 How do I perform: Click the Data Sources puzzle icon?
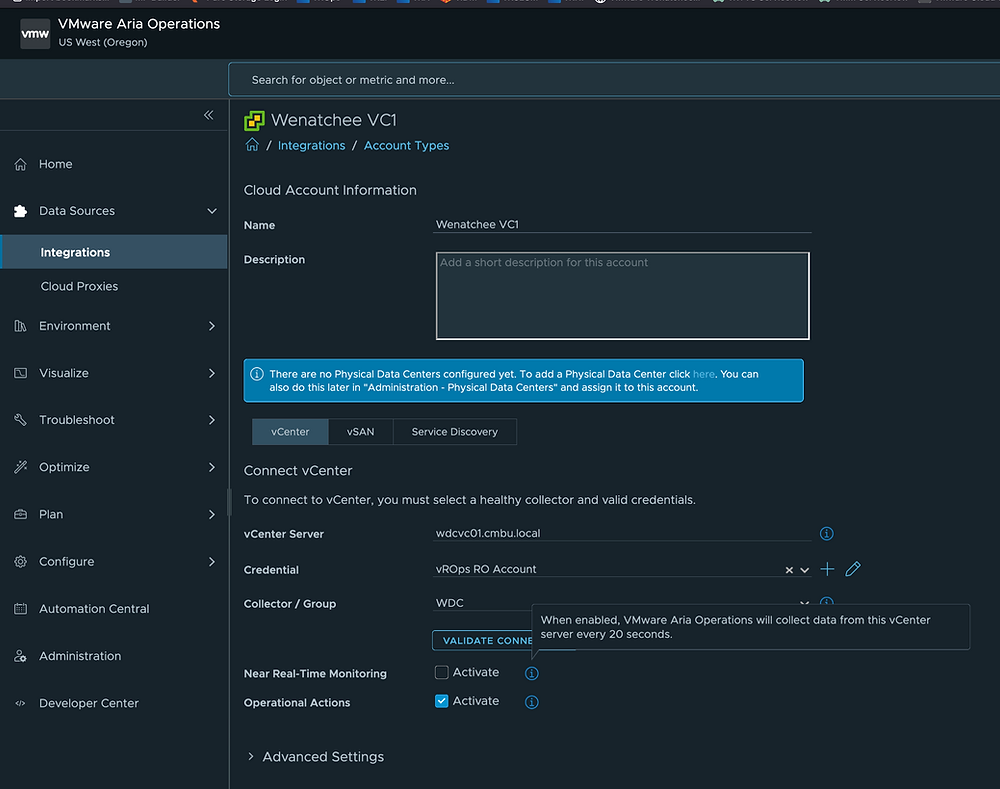coord(20,211)
